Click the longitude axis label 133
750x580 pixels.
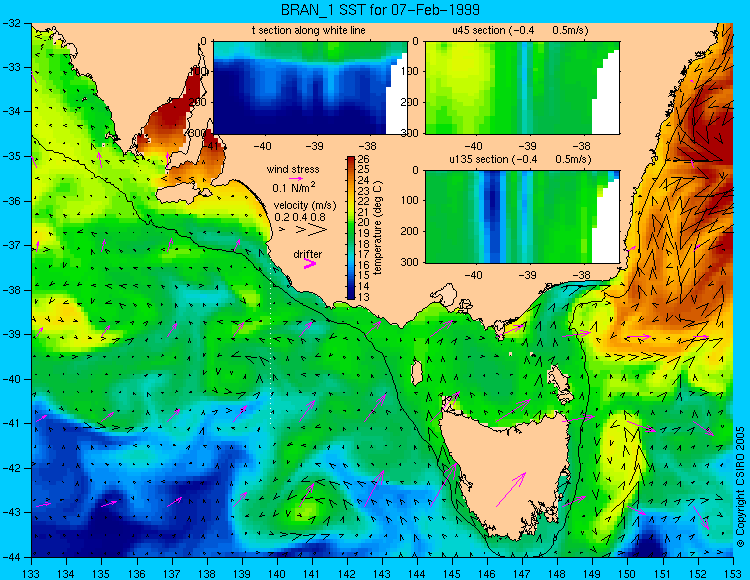coord(32,573)
